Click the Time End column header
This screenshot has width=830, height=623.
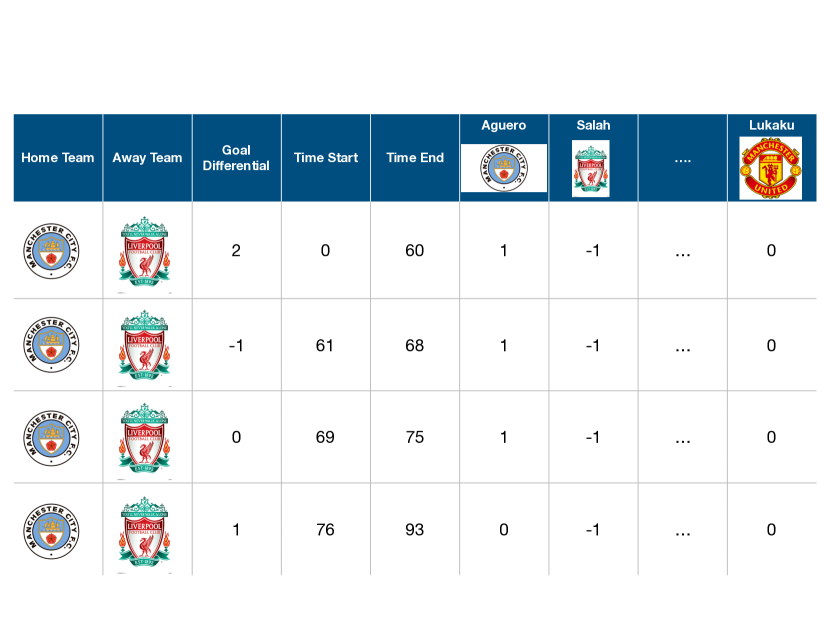415,158
